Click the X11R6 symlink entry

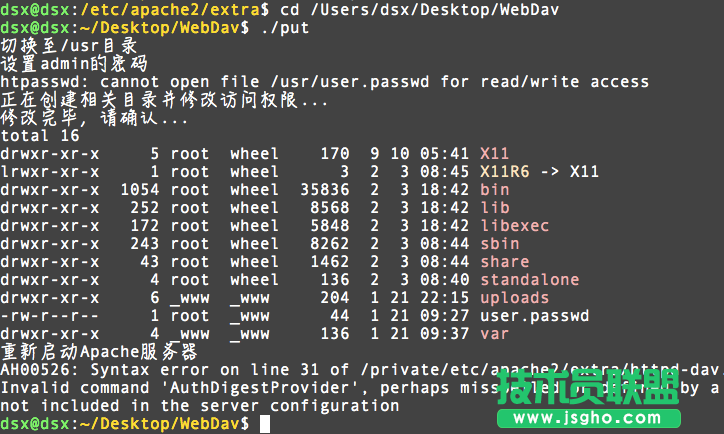pyautogui.click(x=504, y=172)
